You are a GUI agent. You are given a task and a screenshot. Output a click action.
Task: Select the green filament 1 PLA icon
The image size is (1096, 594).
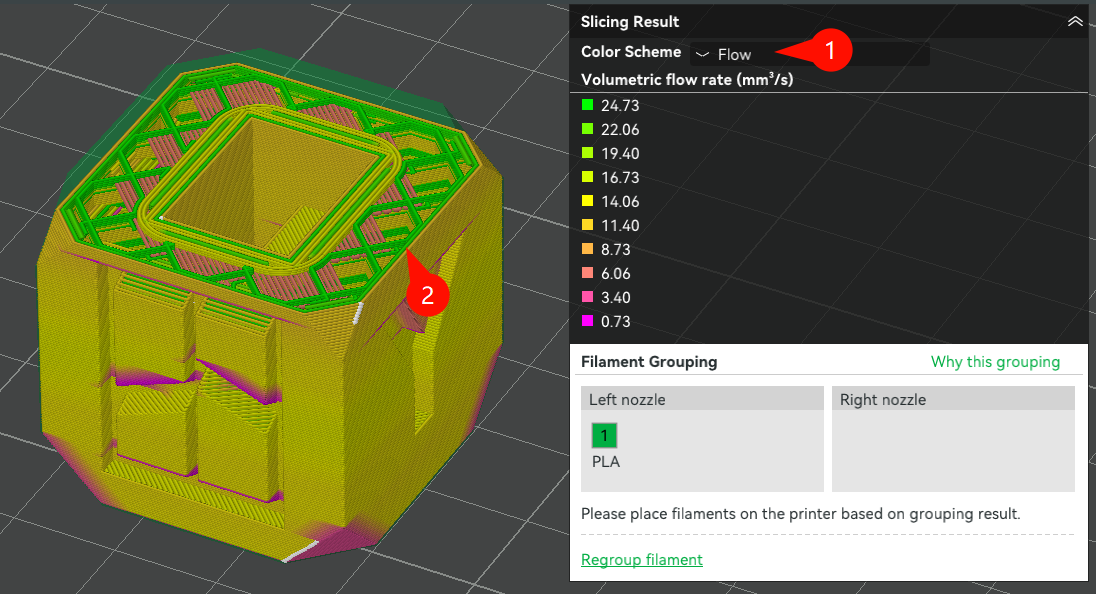click(x=604, y=435)
